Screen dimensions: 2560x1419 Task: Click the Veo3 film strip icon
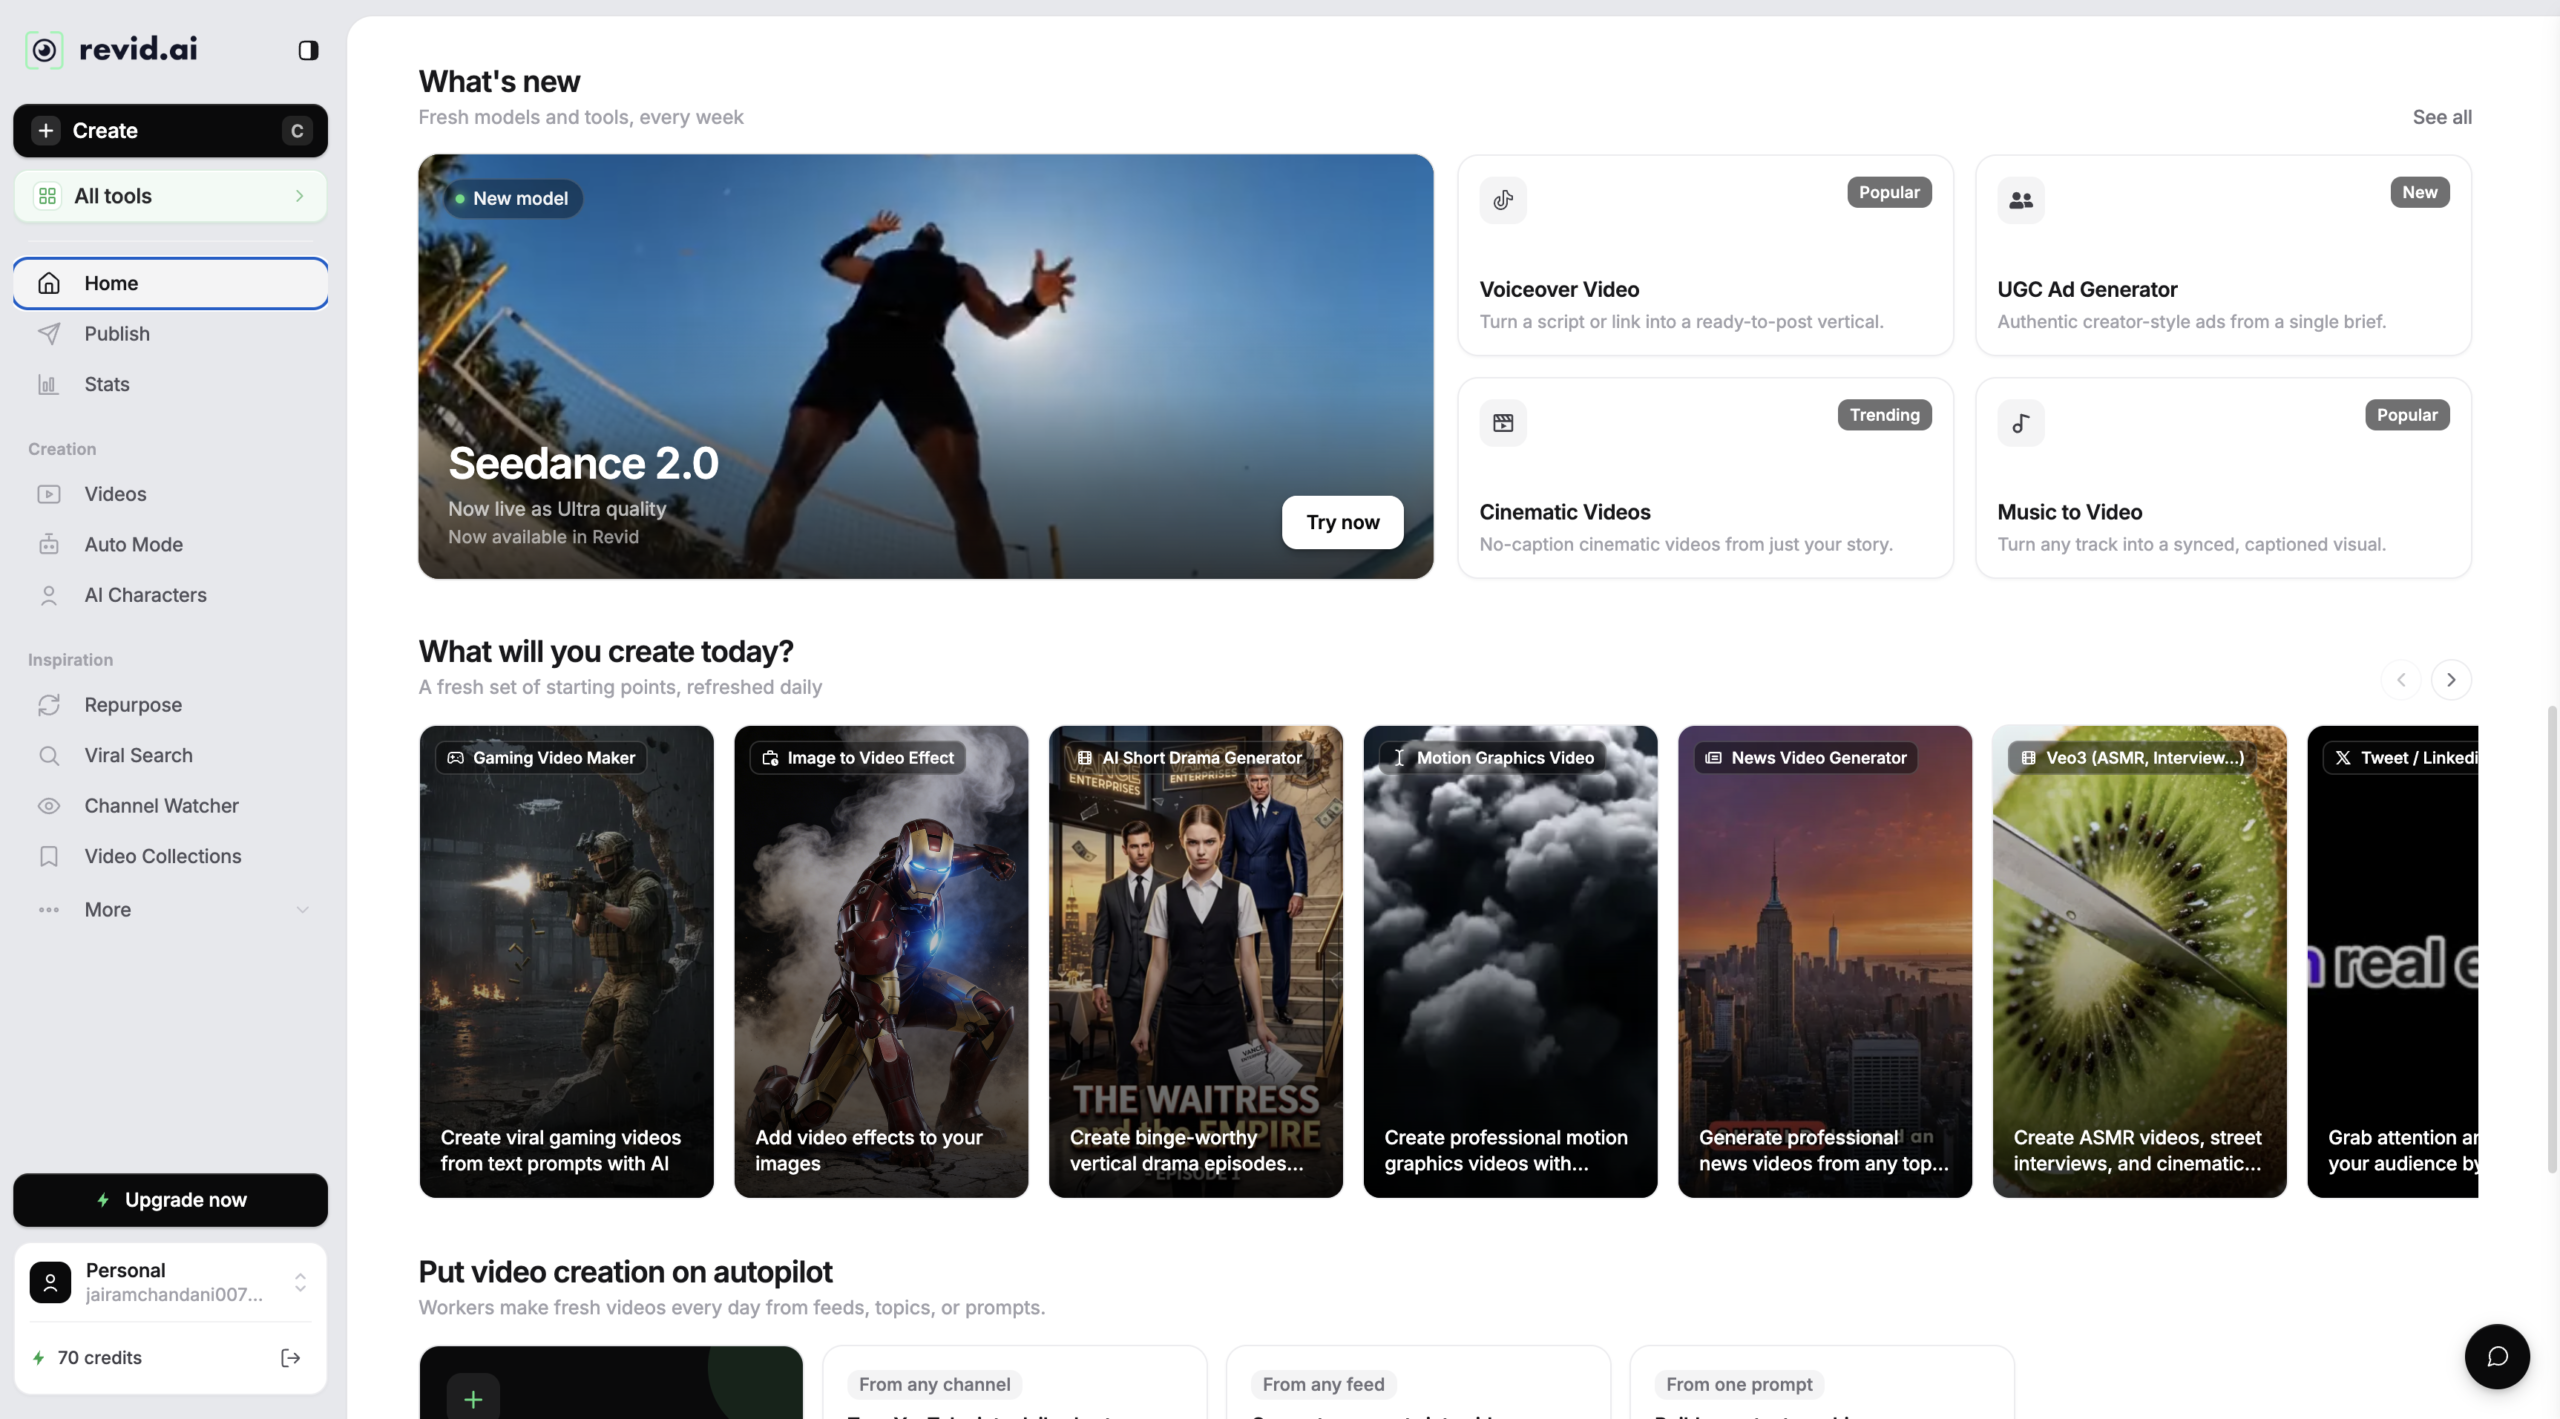[x=2028, y=758]
